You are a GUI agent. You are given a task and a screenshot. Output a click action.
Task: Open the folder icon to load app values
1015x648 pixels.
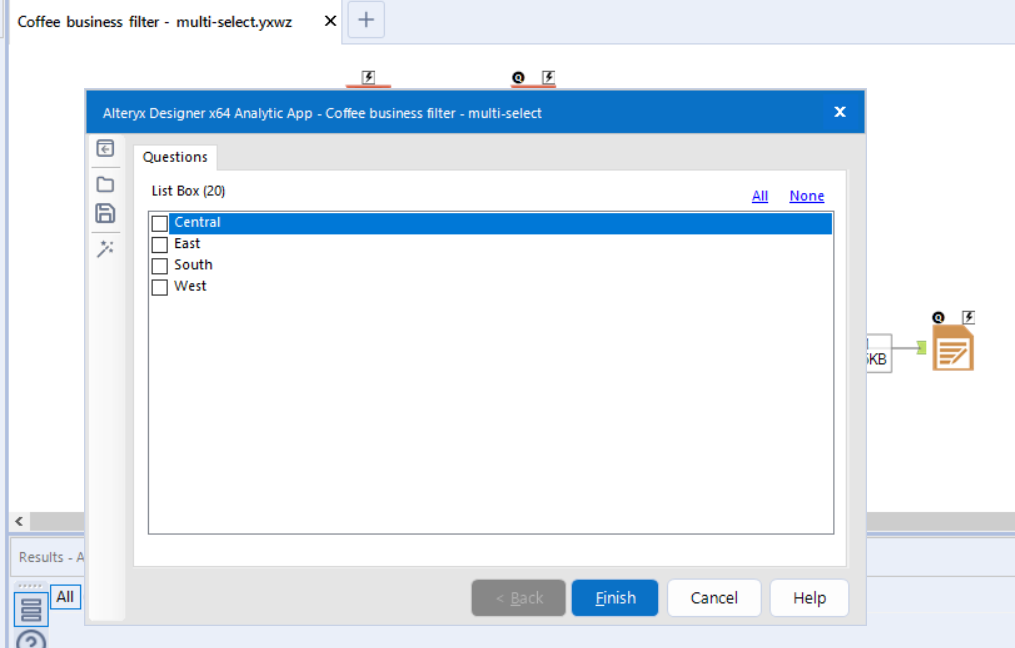pyautogui.click(x=105, y=181)
